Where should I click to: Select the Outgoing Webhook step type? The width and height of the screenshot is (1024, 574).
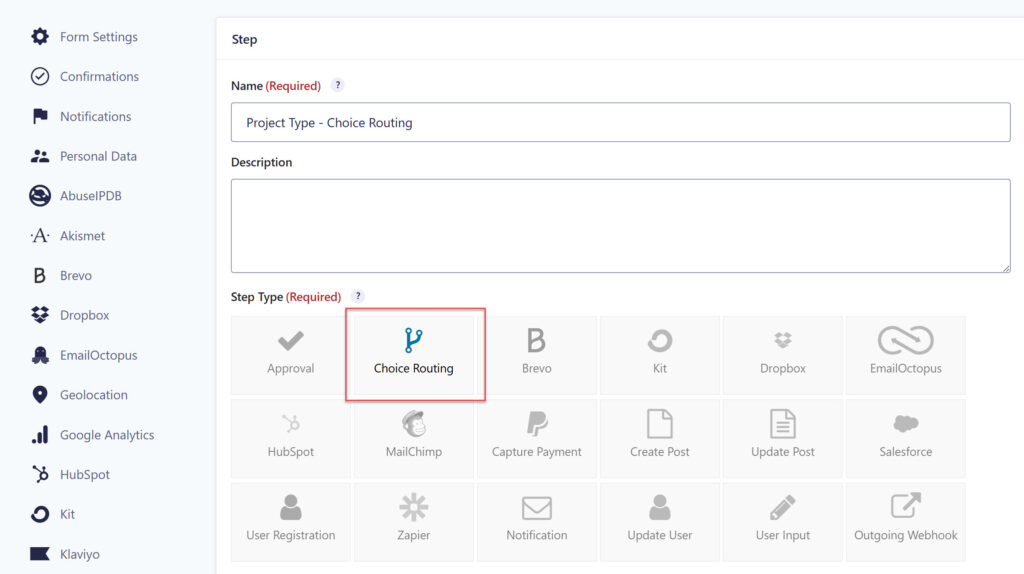pyautogui.click(x=905, y=522)
